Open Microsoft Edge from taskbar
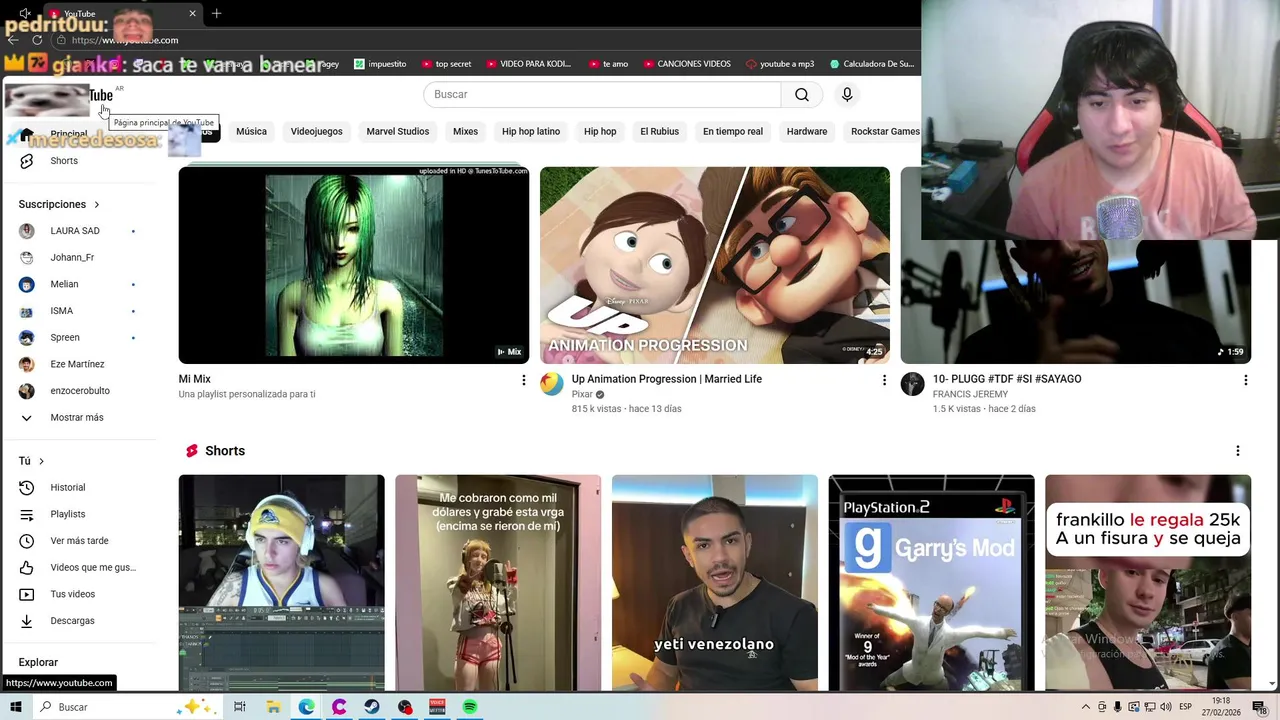 click(306, 707)
